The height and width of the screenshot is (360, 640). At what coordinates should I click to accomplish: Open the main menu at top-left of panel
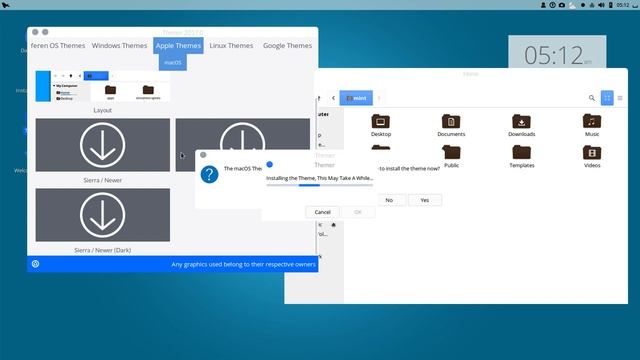point(6,5)
